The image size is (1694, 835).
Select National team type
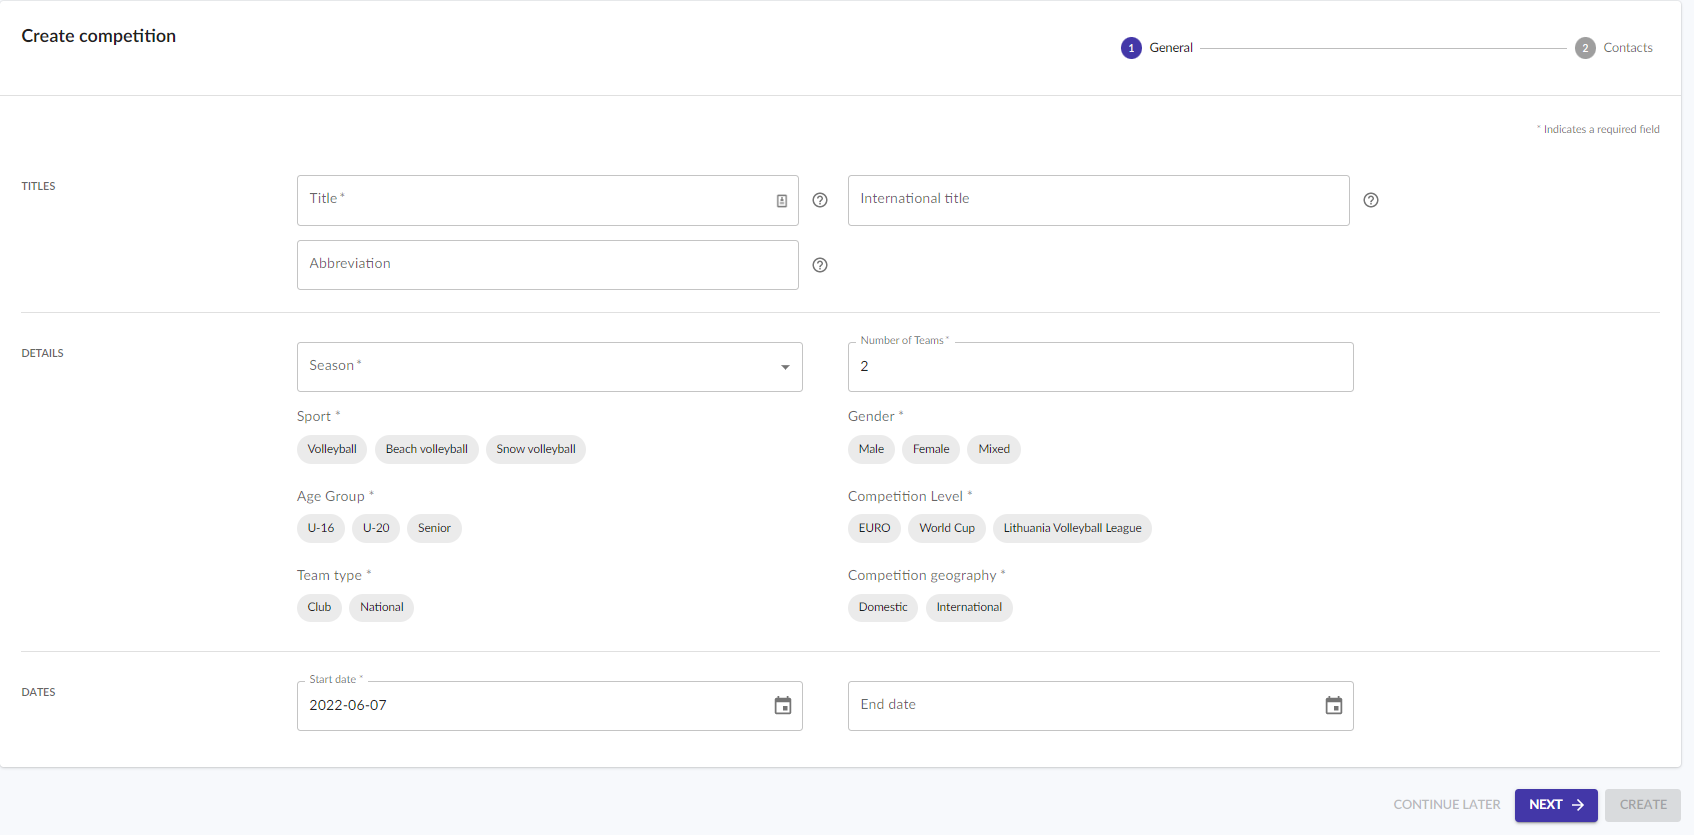pyautogui.click(x=382, y=607)
